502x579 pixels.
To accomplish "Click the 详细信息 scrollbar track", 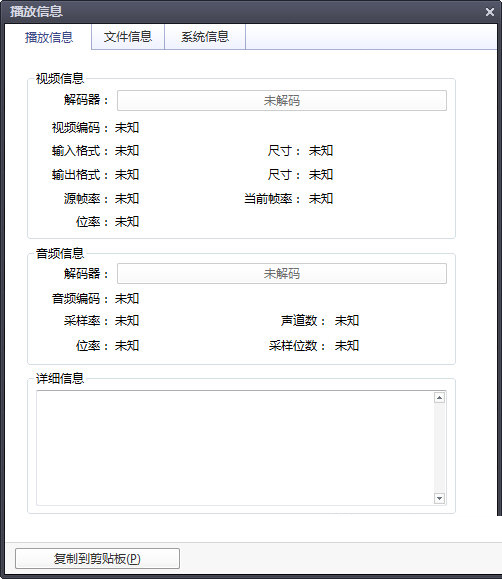I will pos(439,448).
